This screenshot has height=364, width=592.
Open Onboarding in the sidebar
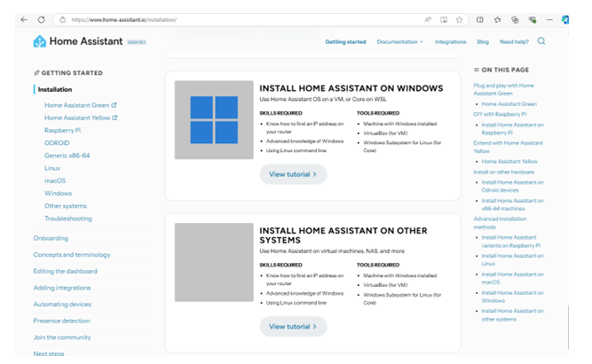[x=51, y=238]
